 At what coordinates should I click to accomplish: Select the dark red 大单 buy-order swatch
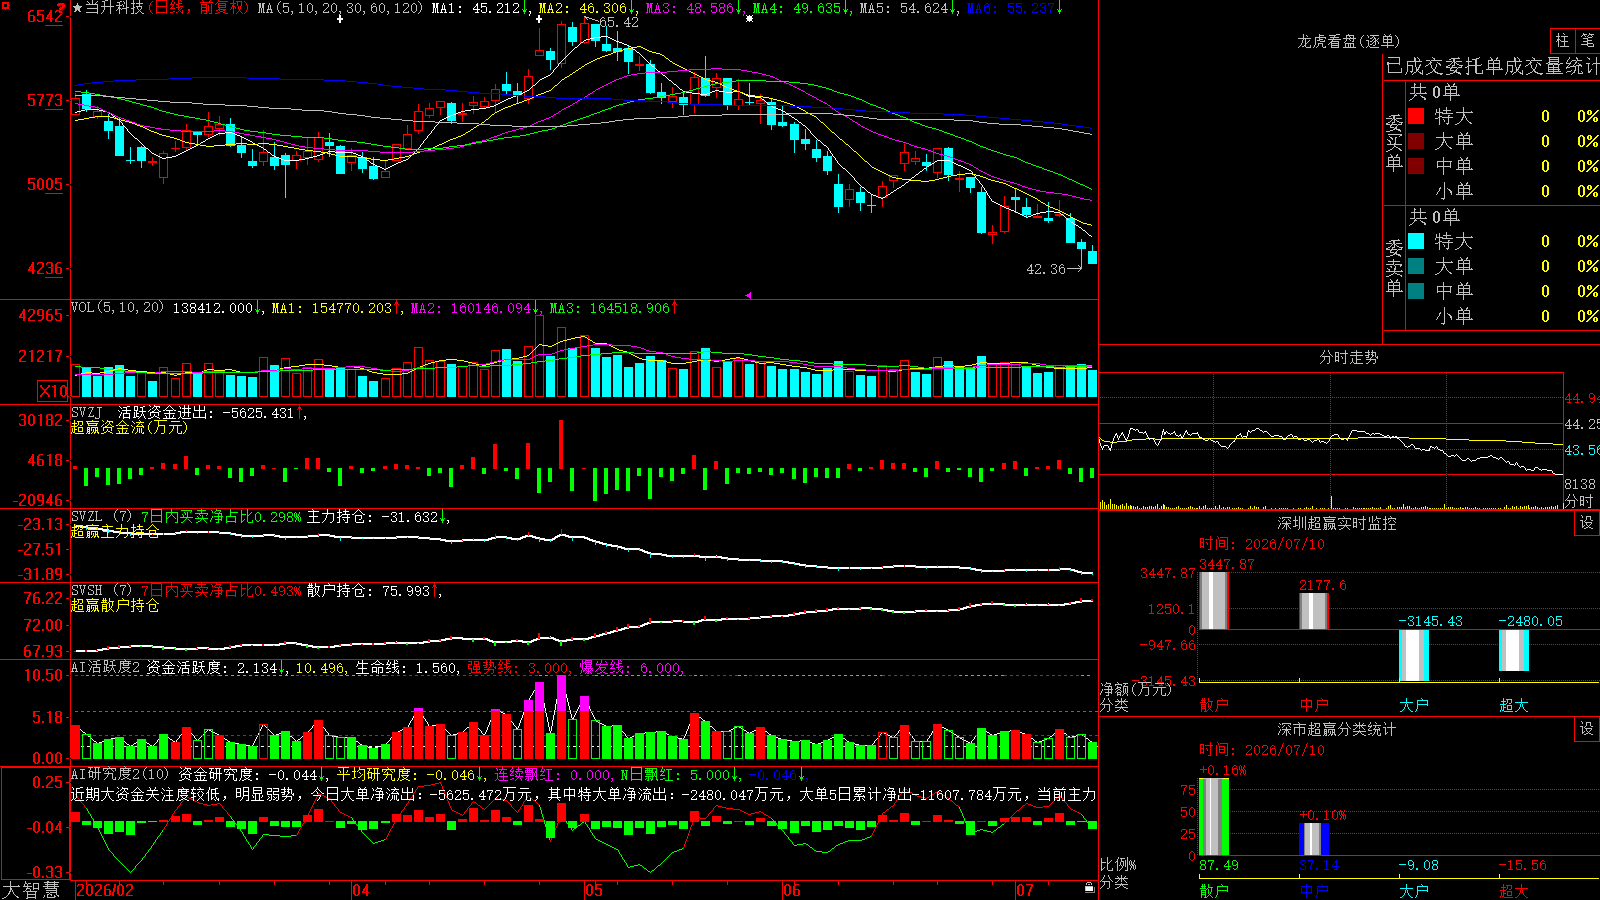(x=1416, y=141)
